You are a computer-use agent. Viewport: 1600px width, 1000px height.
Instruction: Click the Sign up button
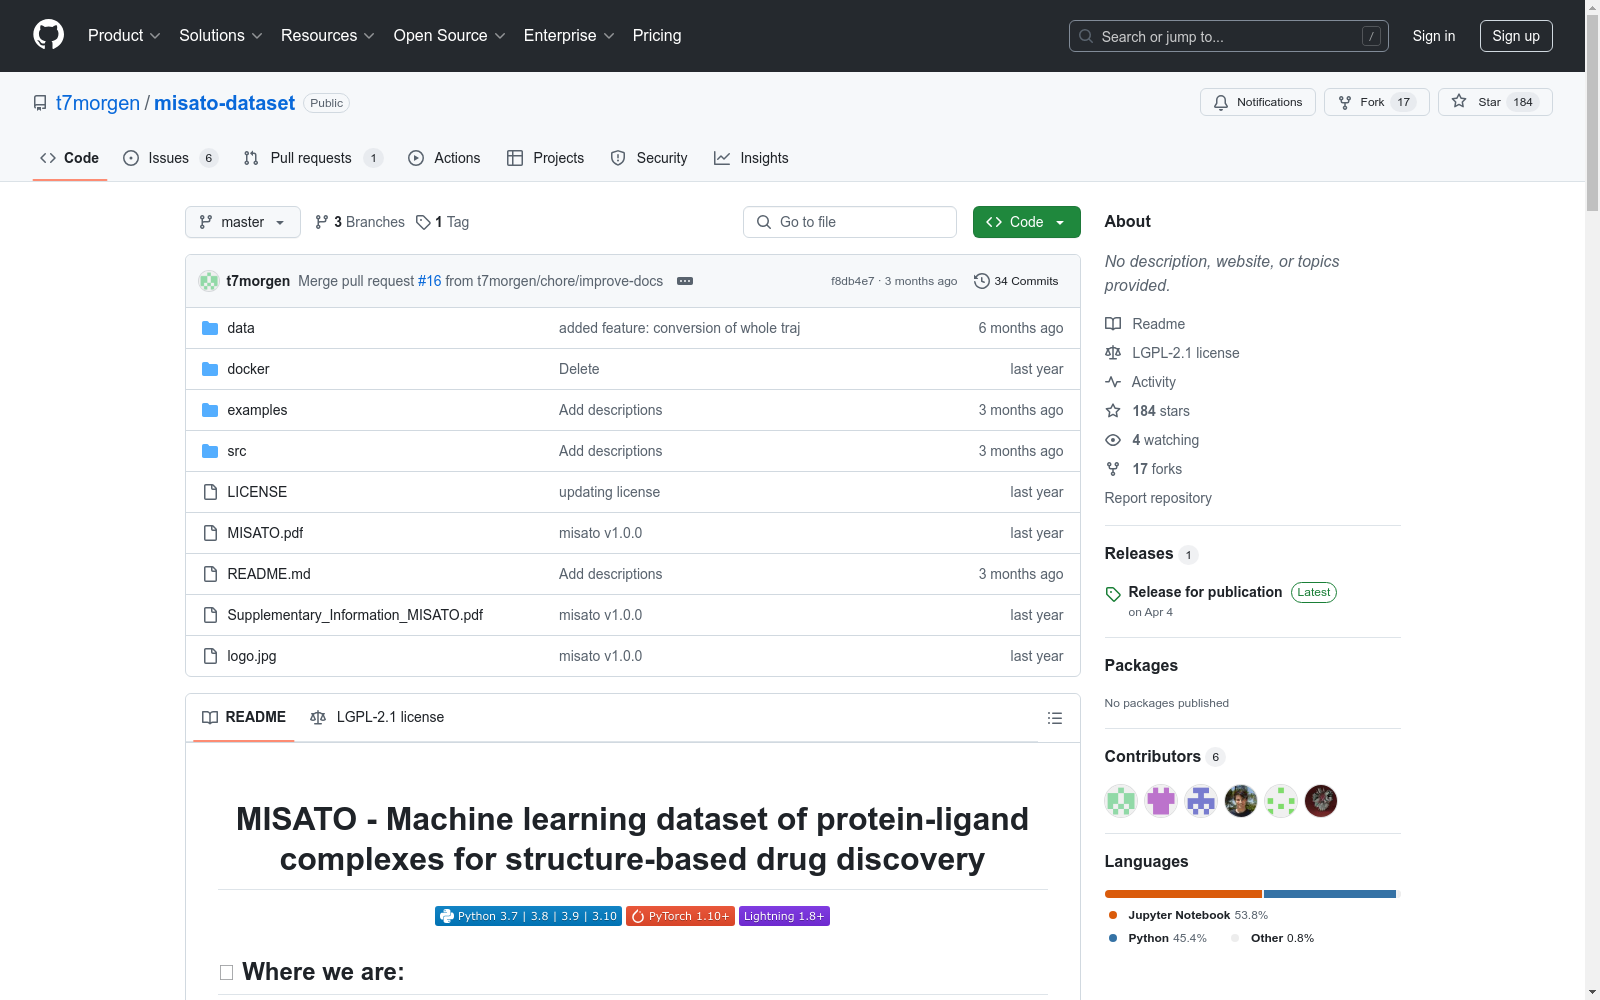tap(1516, 36)
